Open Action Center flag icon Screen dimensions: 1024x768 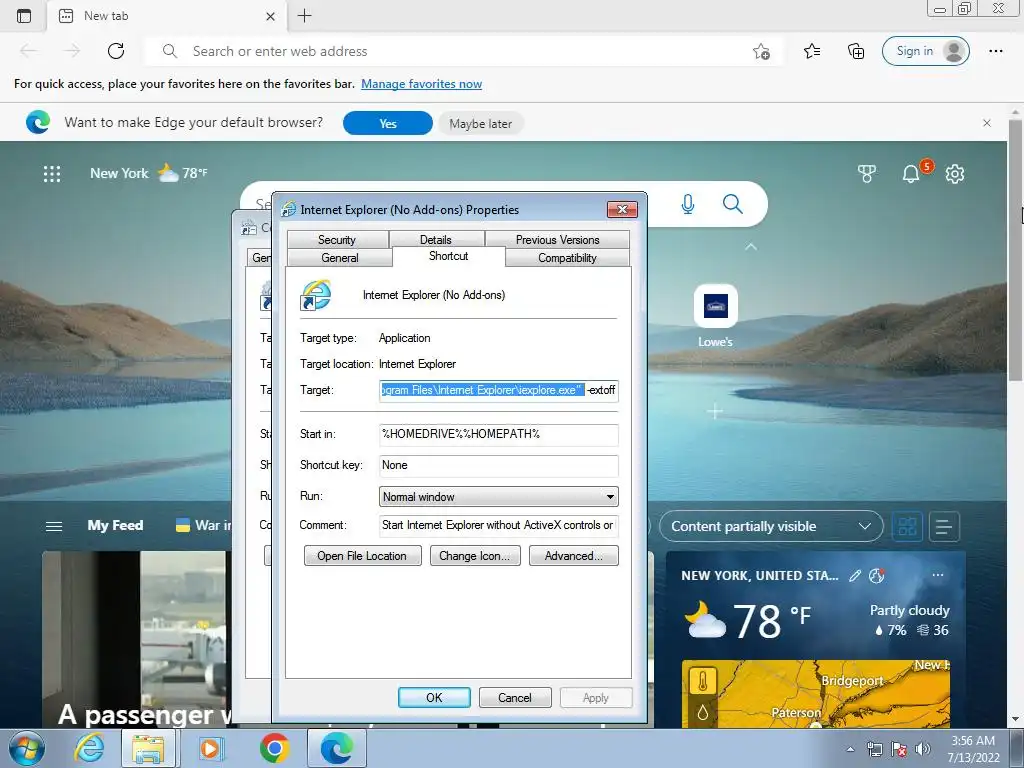(899, 749)
